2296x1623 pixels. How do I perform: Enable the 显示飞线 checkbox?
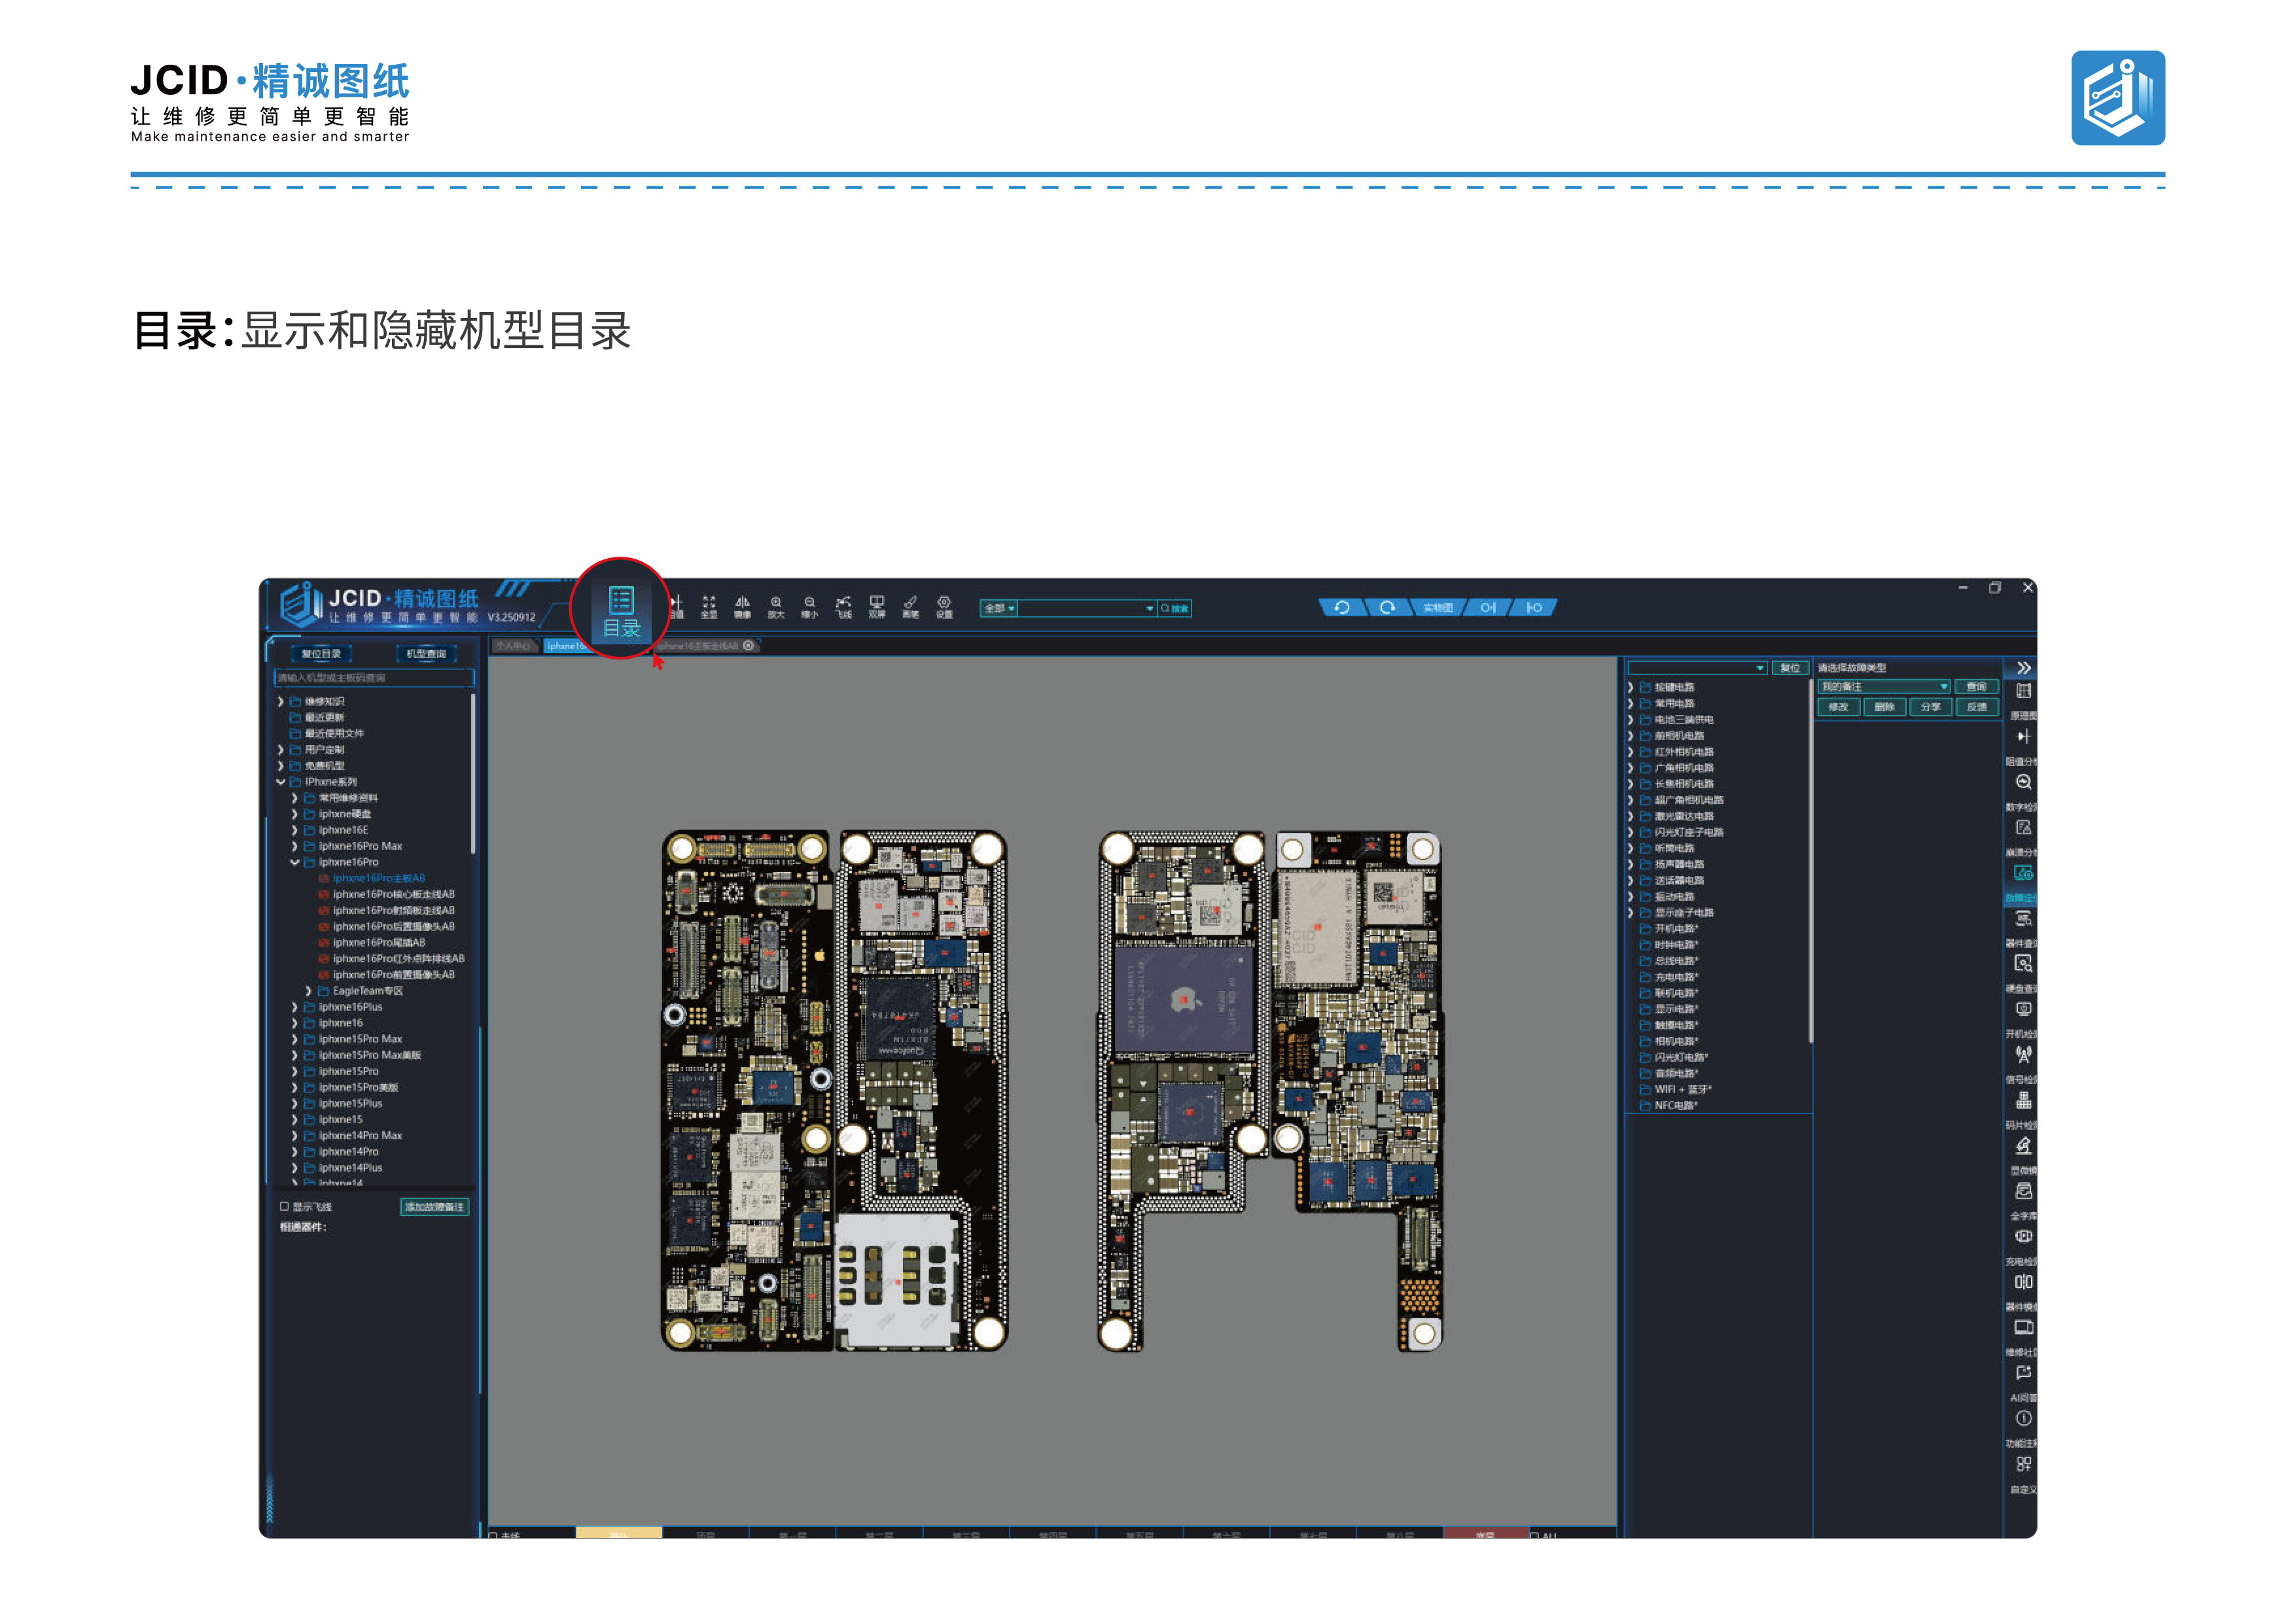[284, 1206]
